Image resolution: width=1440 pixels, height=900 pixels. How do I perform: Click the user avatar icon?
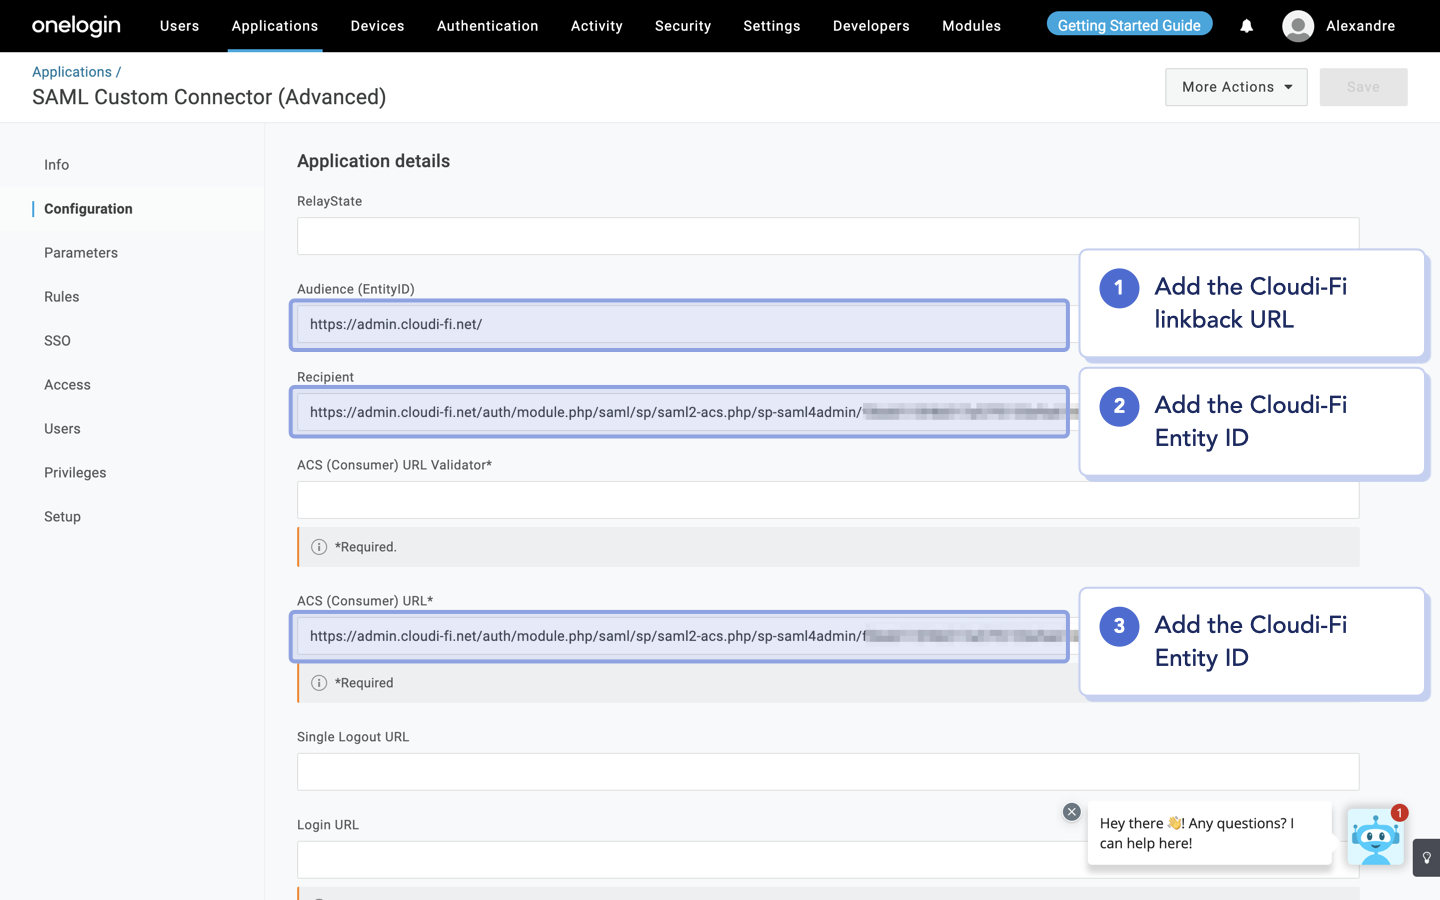1297,26
